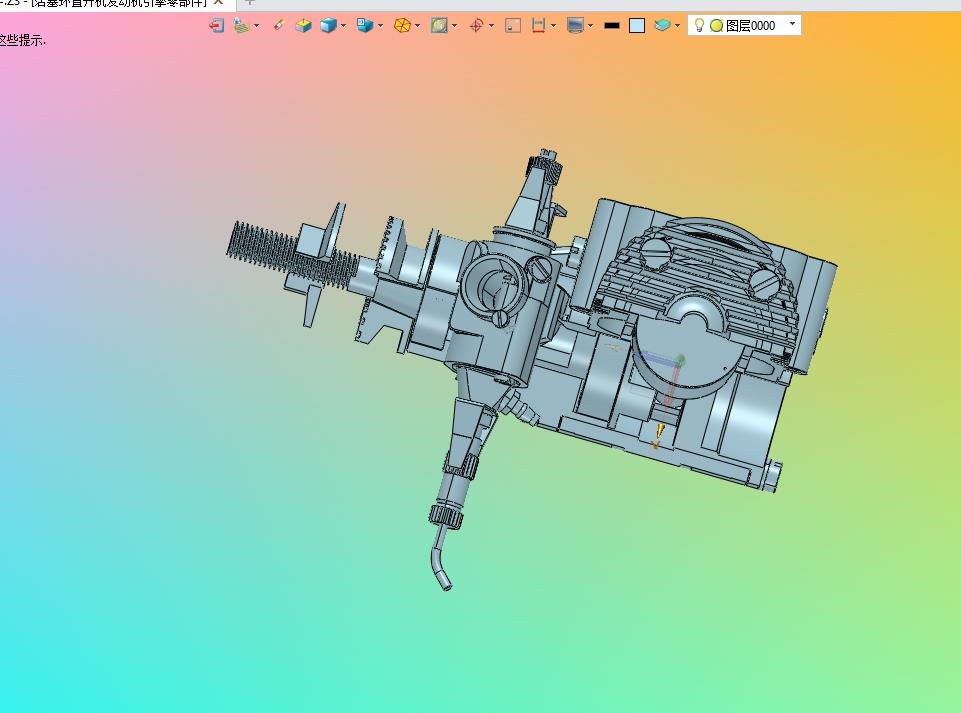Expand the layer stack dropdown arrow
961x713 pixels.
click(x=677, y=26)
